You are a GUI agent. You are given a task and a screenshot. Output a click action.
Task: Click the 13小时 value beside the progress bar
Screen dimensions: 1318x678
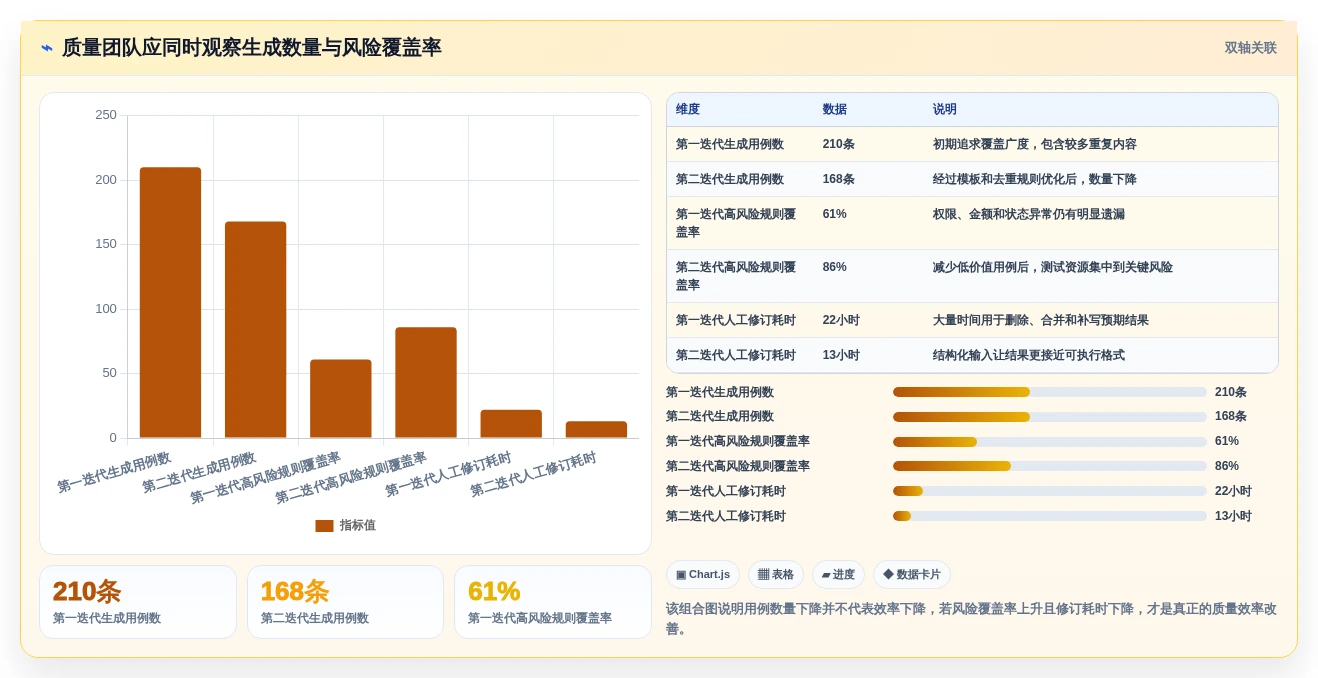1233,516
